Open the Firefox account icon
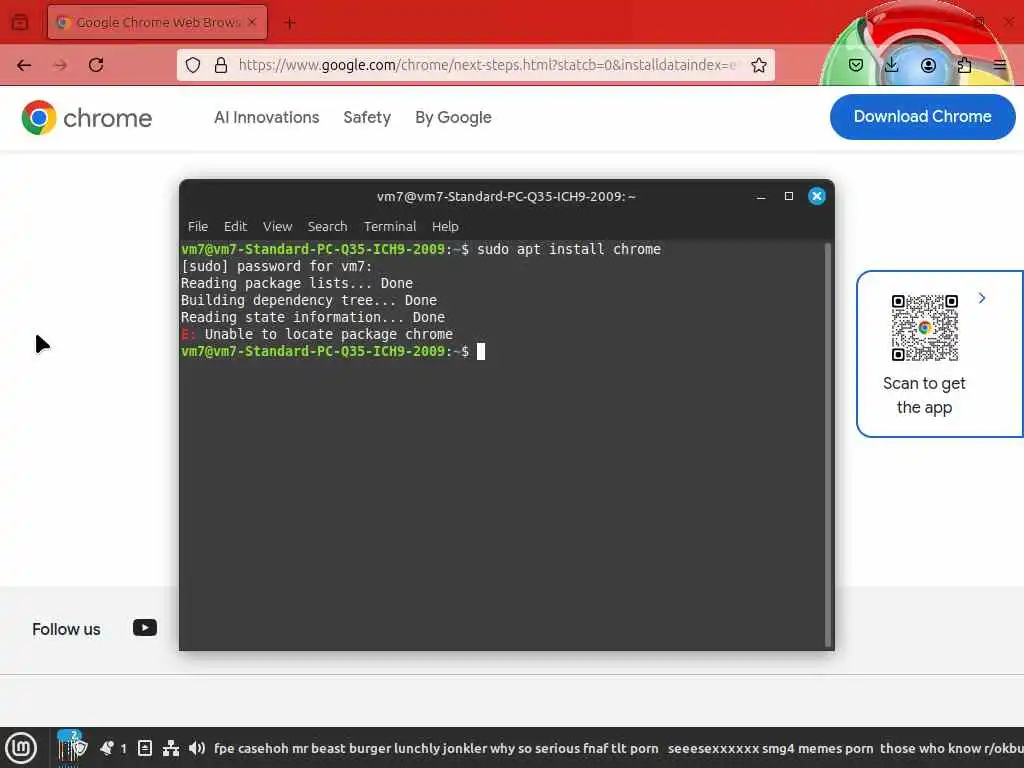Image resolution: width=1024 pixels, height=768 pixels. pyautogui.click(x=928, y=65)
